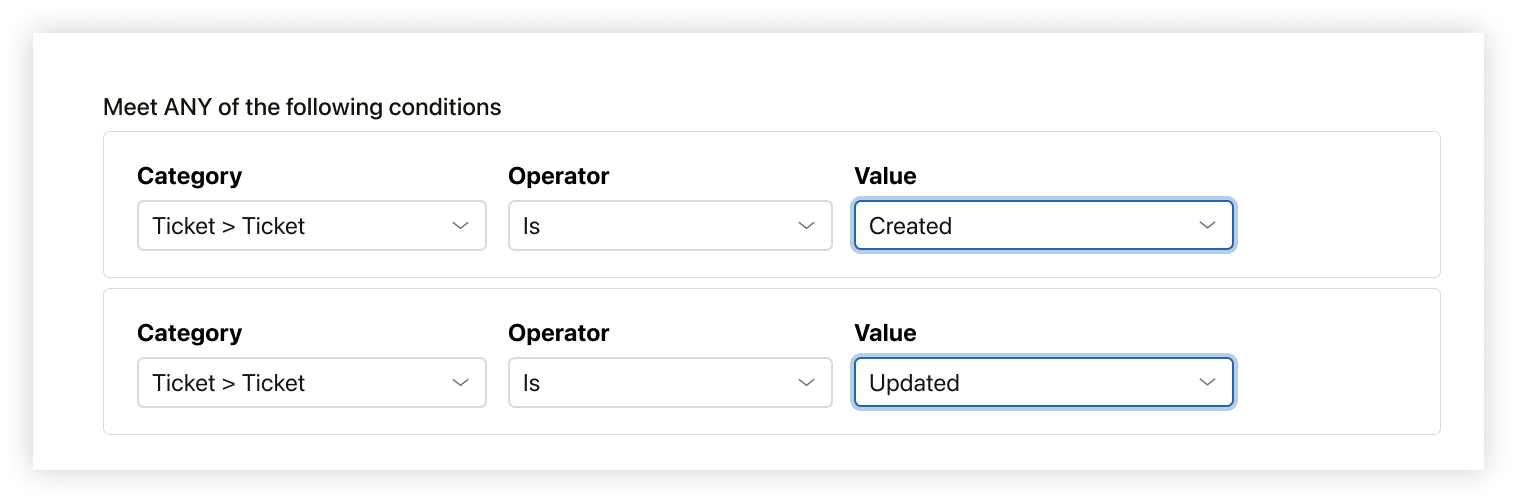
Task: Click the Value label above Created
Action: 885,176
